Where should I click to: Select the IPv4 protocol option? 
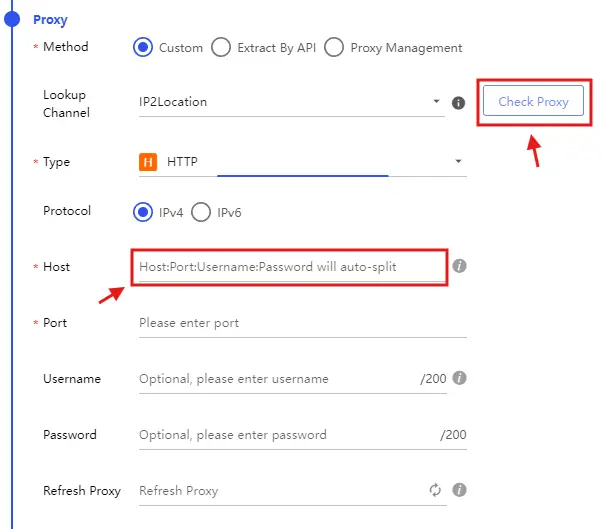[x=143, y=211]
